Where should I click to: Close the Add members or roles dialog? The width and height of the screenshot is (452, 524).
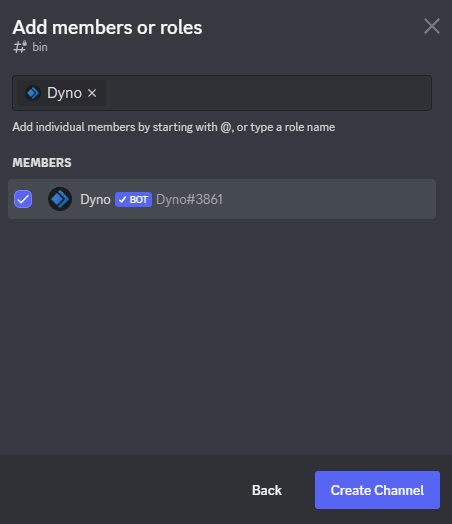coord(432,26)
